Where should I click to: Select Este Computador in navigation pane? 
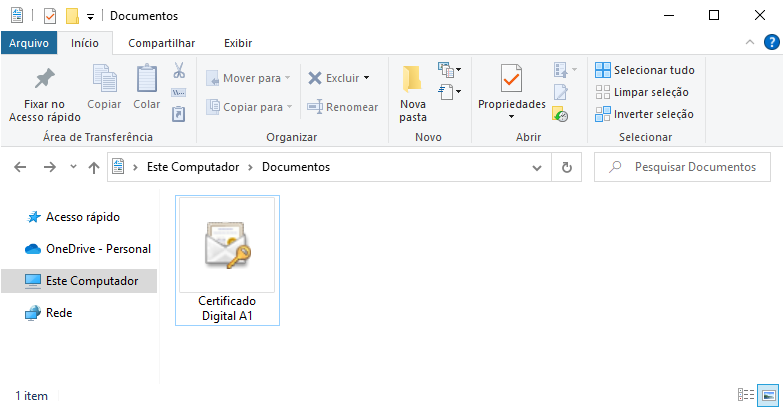coord(79,281)
